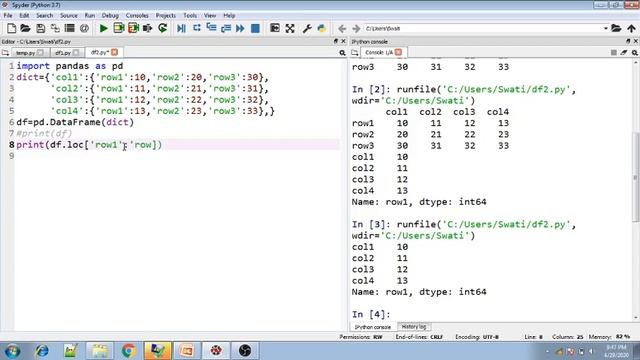Clear console with the eraser icon
This screenshot has width=640, height=360.
624,53
